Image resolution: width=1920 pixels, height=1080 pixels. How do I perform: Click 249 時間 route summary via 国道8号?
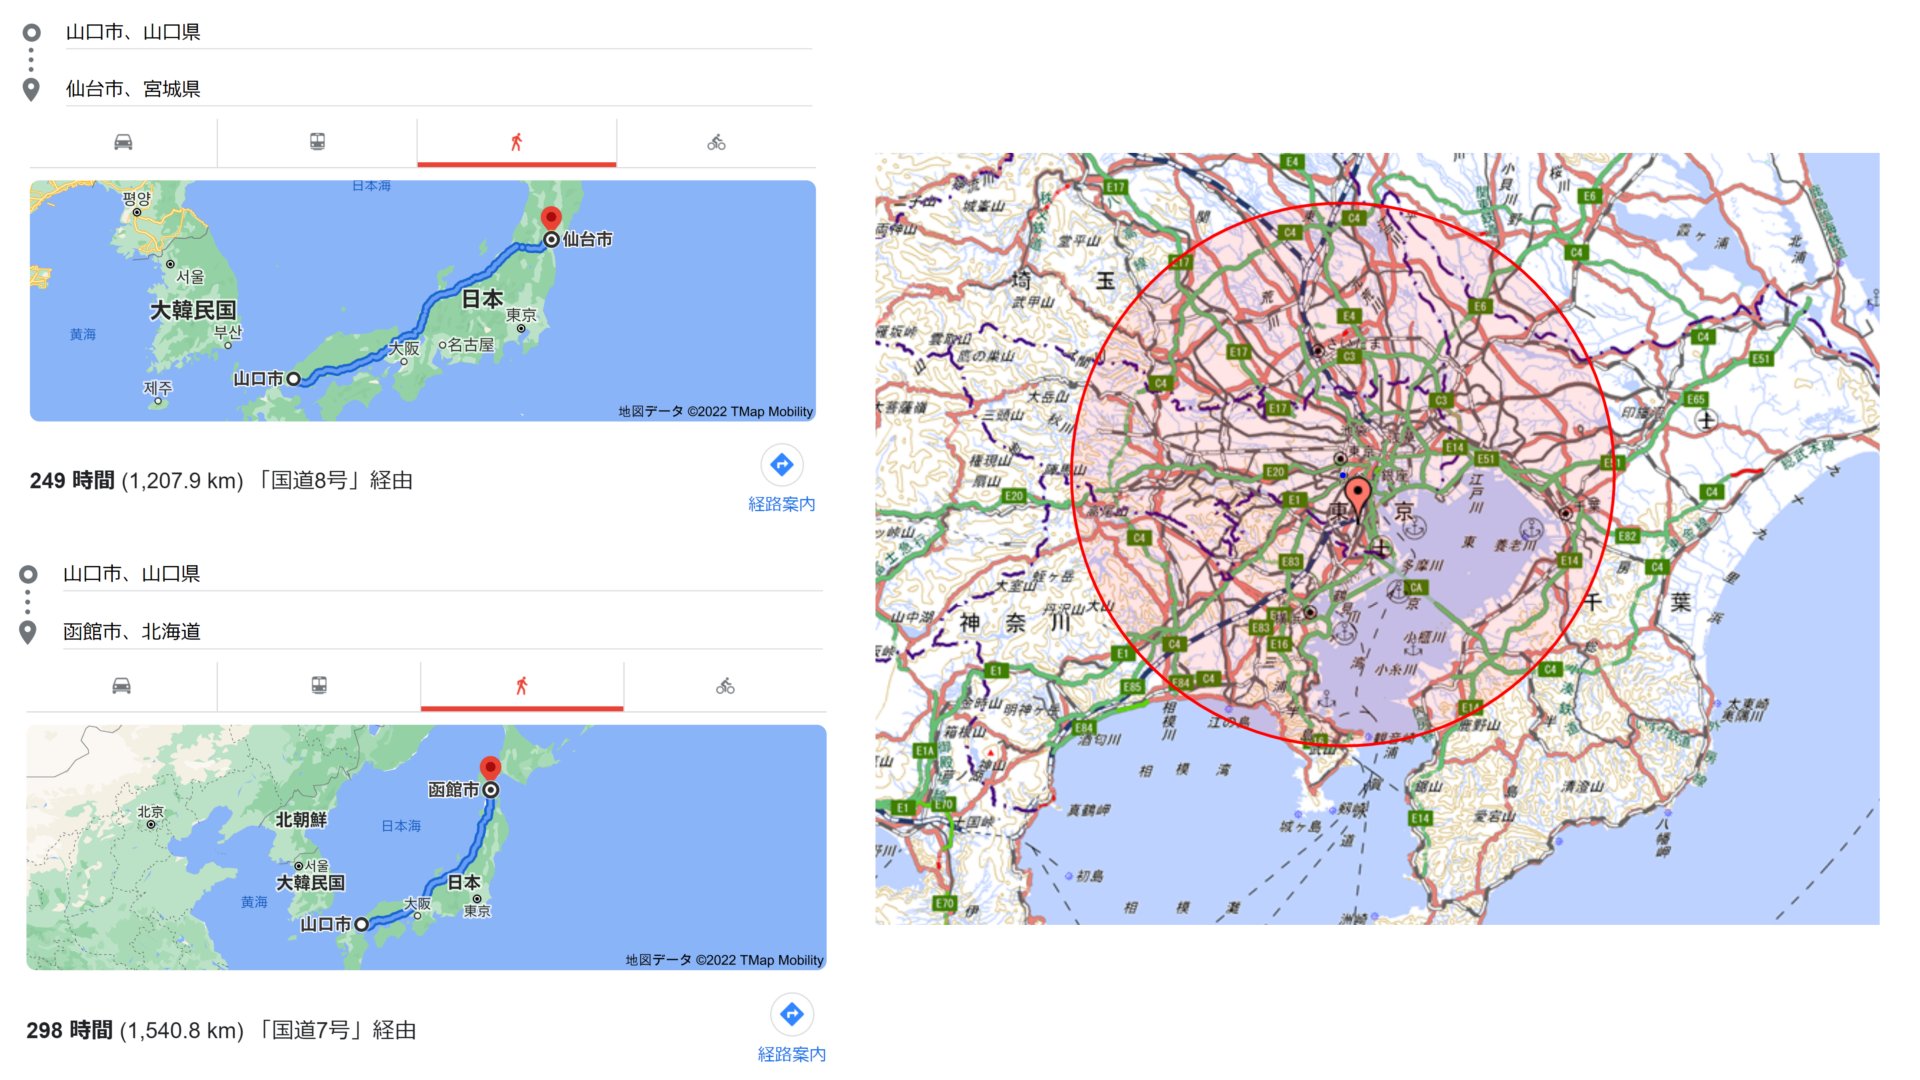(221, 481)
